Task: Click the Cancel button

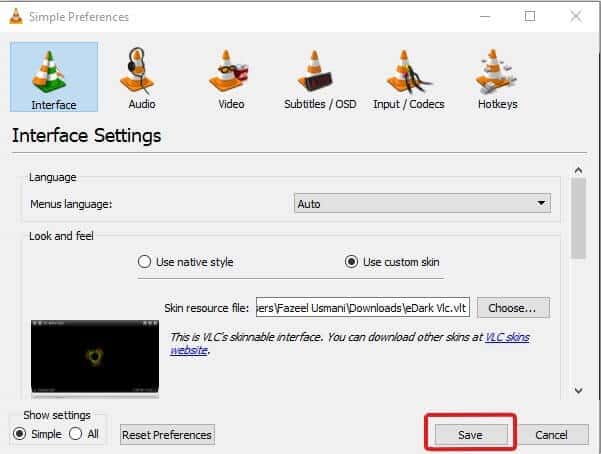Action: point(551,434)
